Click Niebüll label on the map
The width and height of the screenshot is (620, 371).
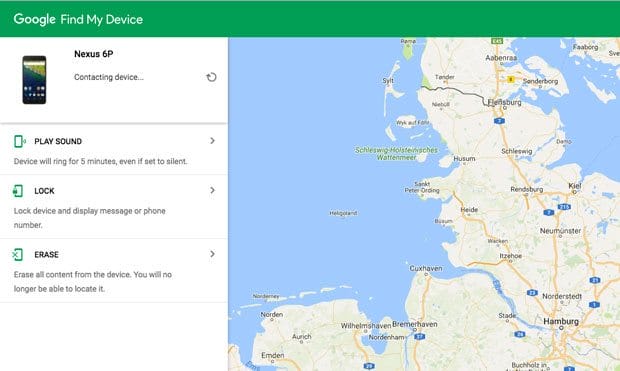tap(440, 104)
